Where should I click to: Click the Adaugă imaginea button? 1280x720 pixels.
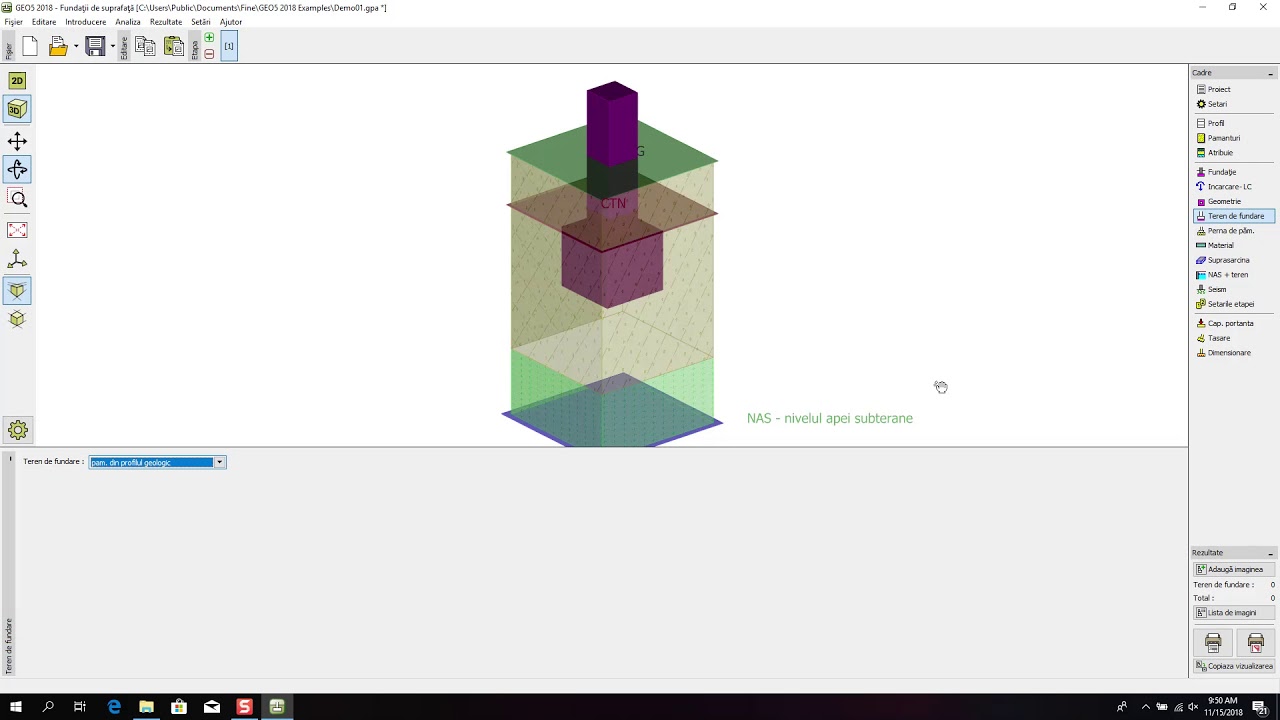coord(1234,569)
